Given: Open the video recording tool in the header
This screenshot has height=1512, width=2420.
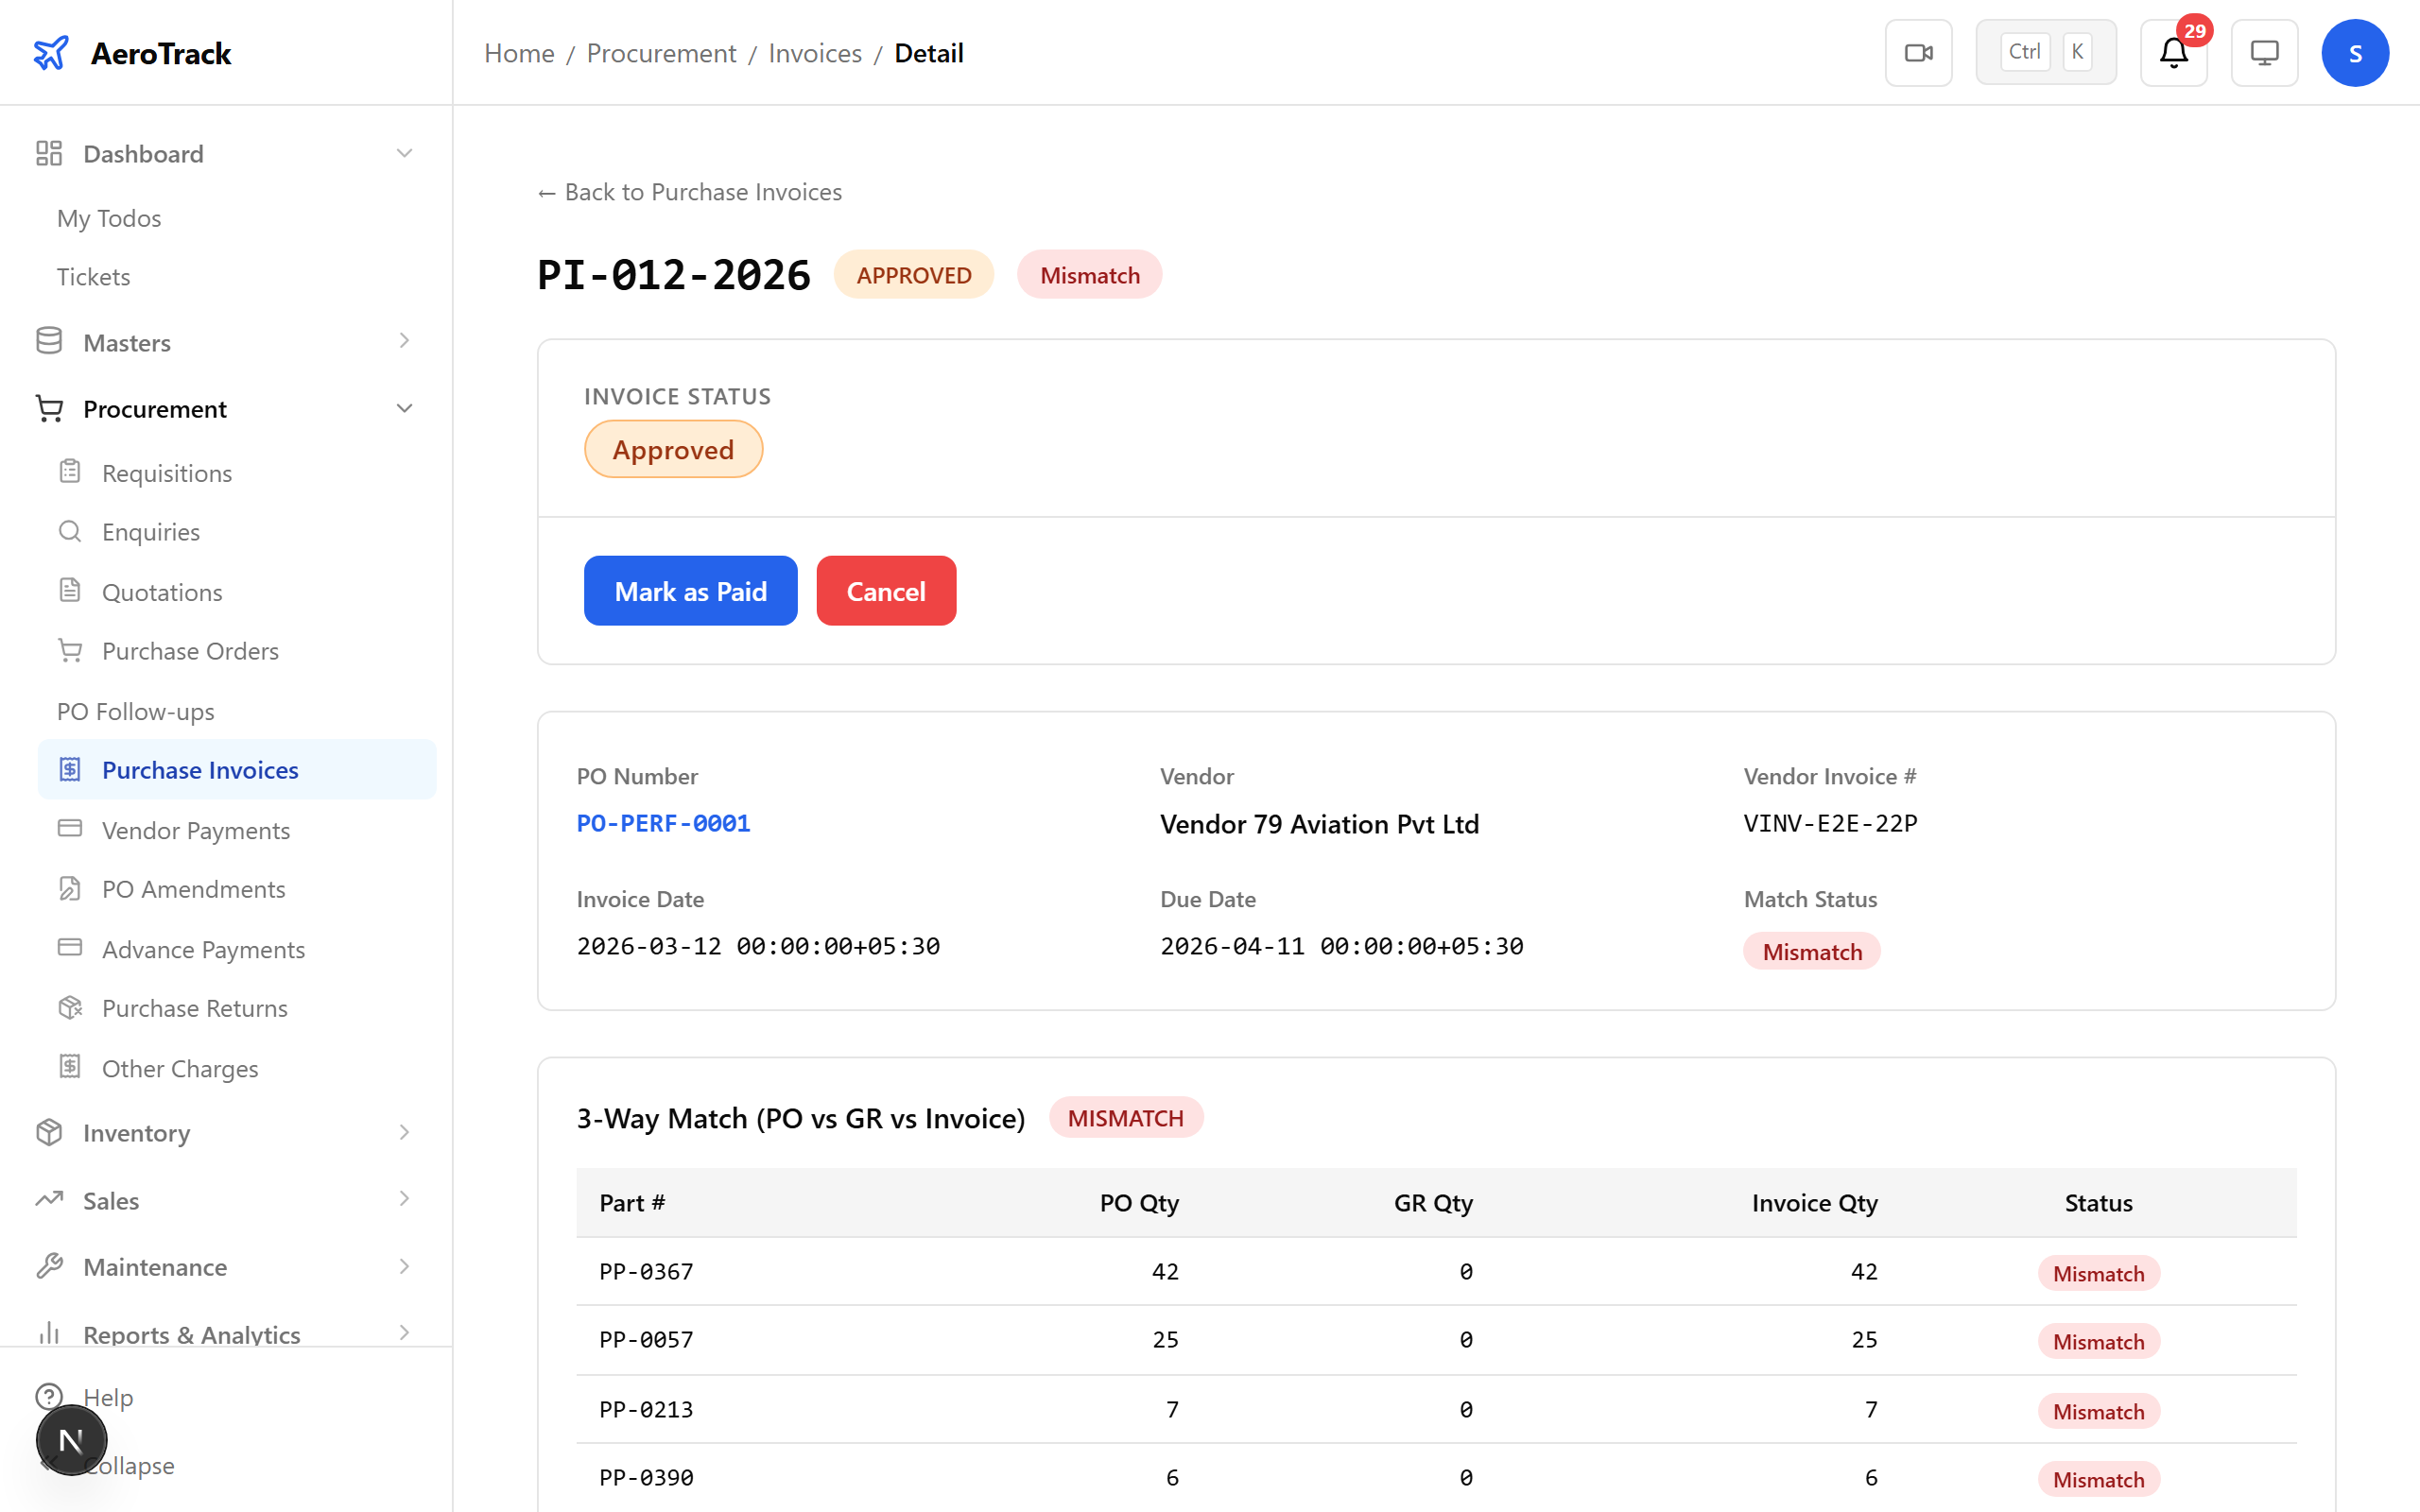Looking at the screenshot, I should pos(1918,52).
